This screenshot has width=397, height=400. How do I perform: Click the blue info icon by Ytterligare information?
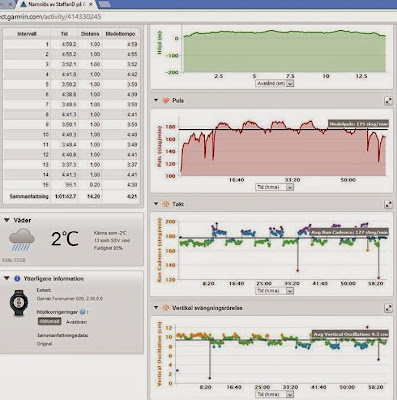(x=17, y=279)
